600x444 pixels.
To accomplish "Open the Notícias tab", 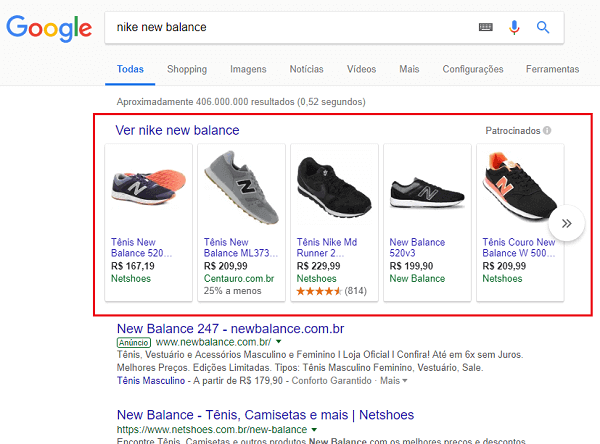I will [306, 69].
